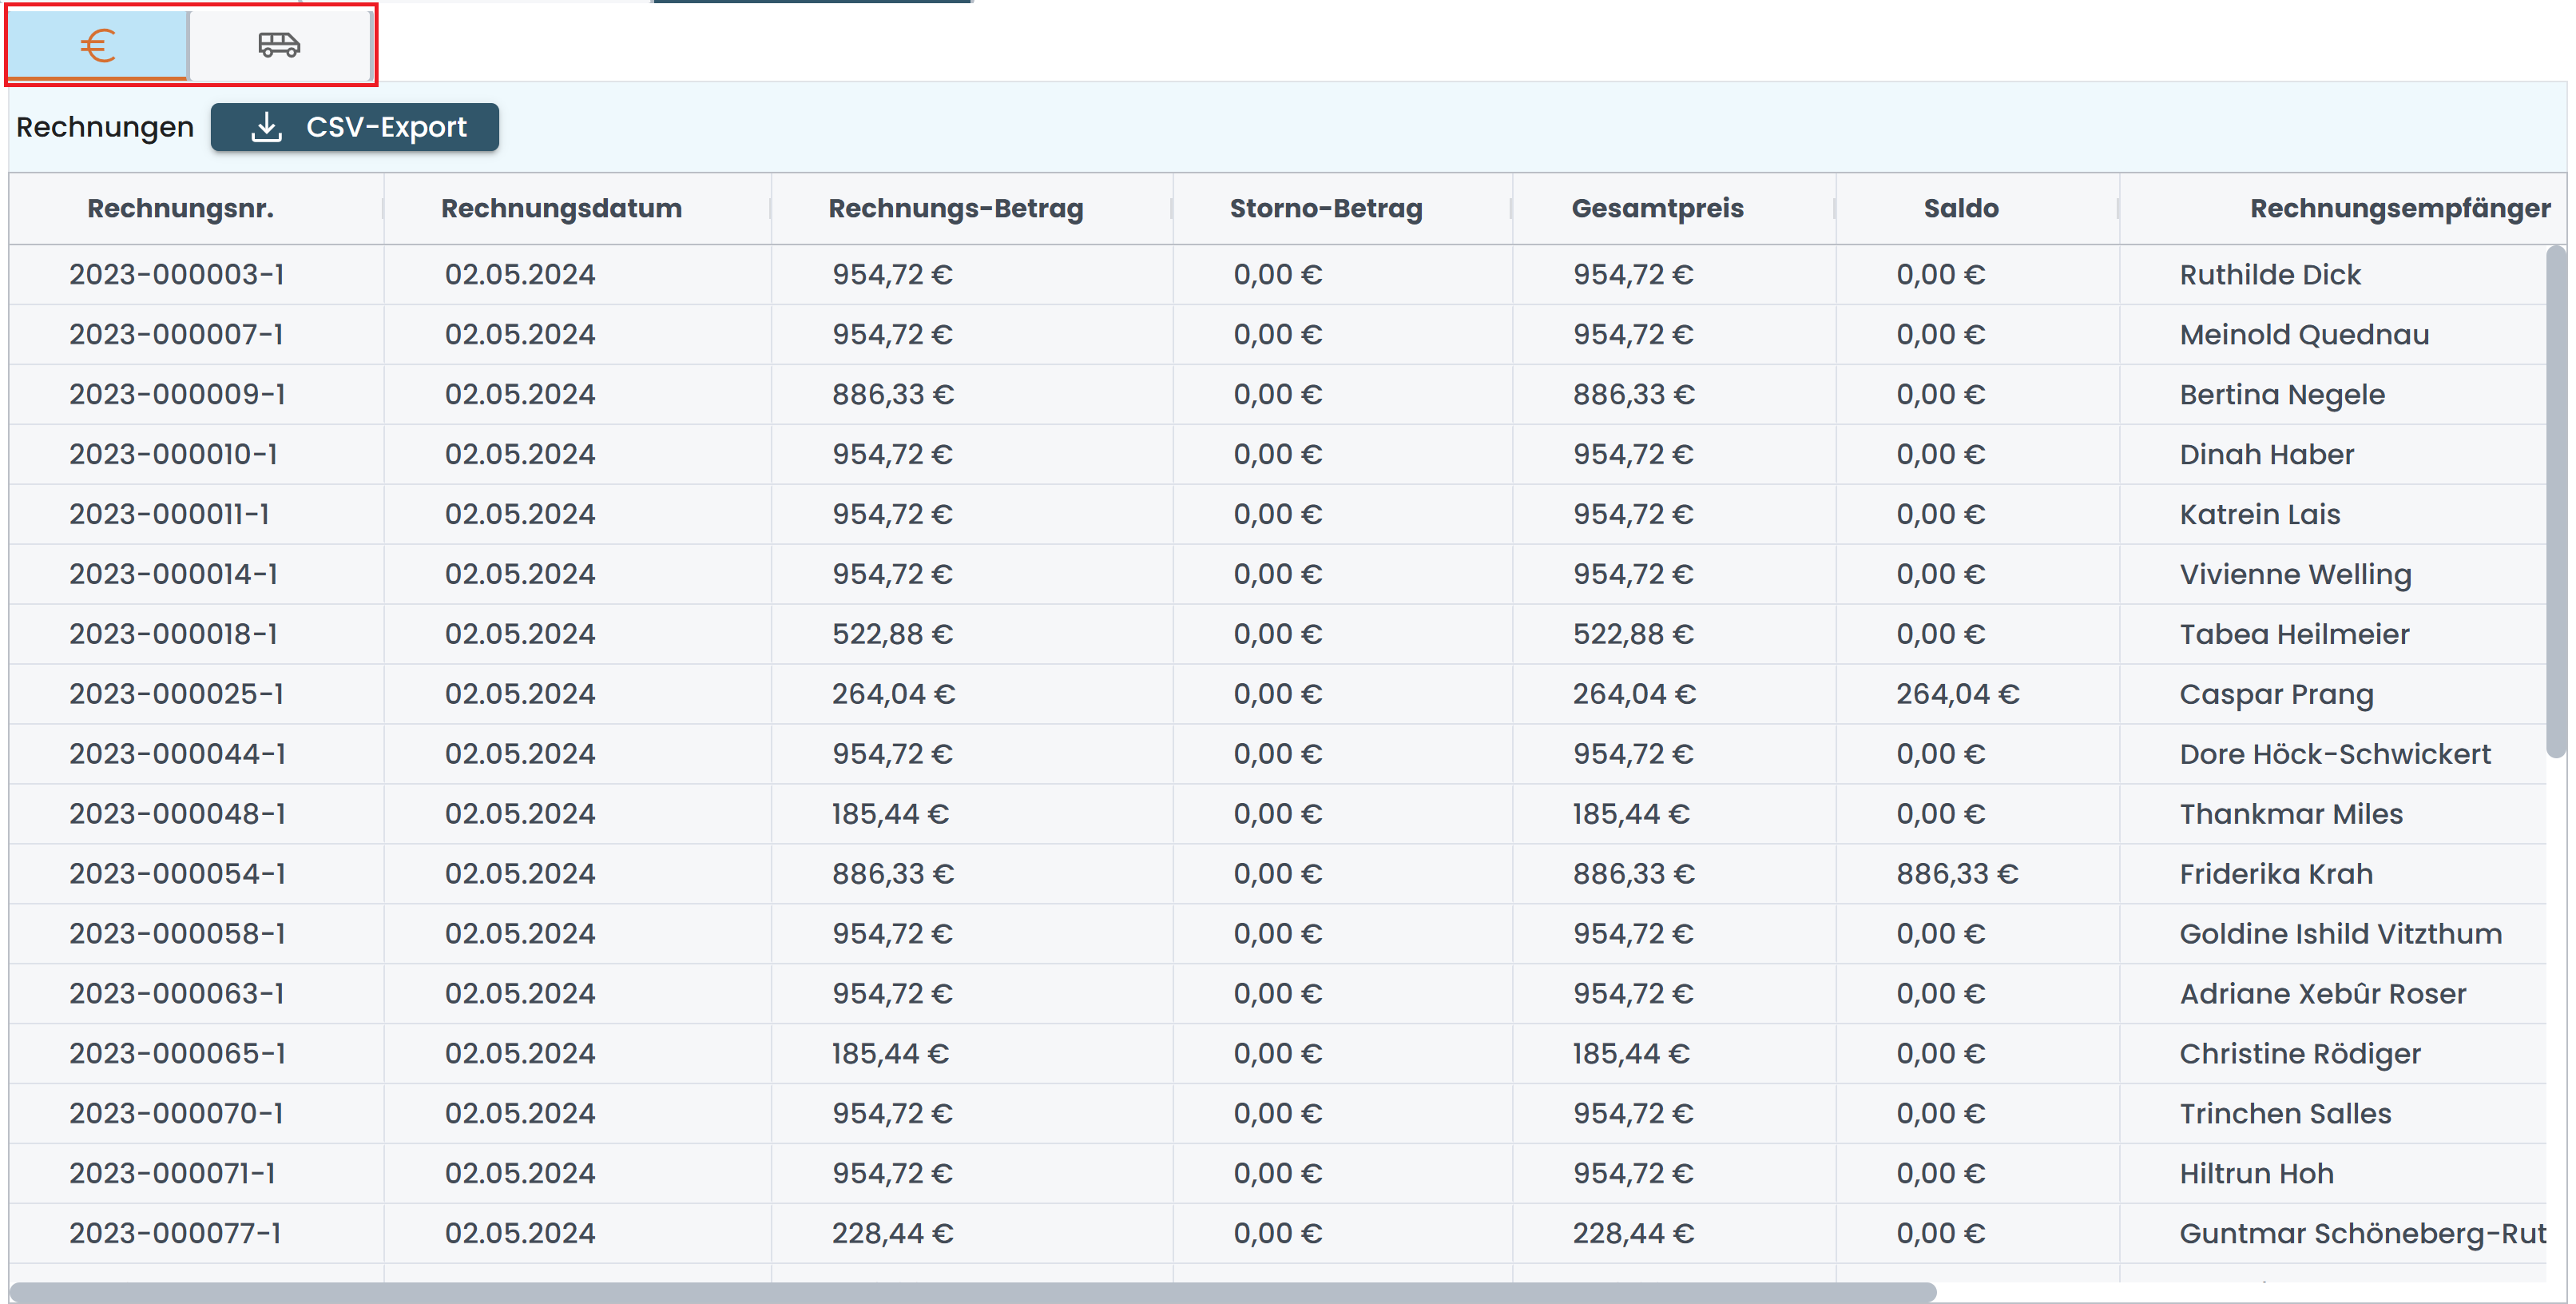2576x1304 pixels.
Task: Click the CSV-Export download button
Action: pyautogui.click(x=355, y=127)
